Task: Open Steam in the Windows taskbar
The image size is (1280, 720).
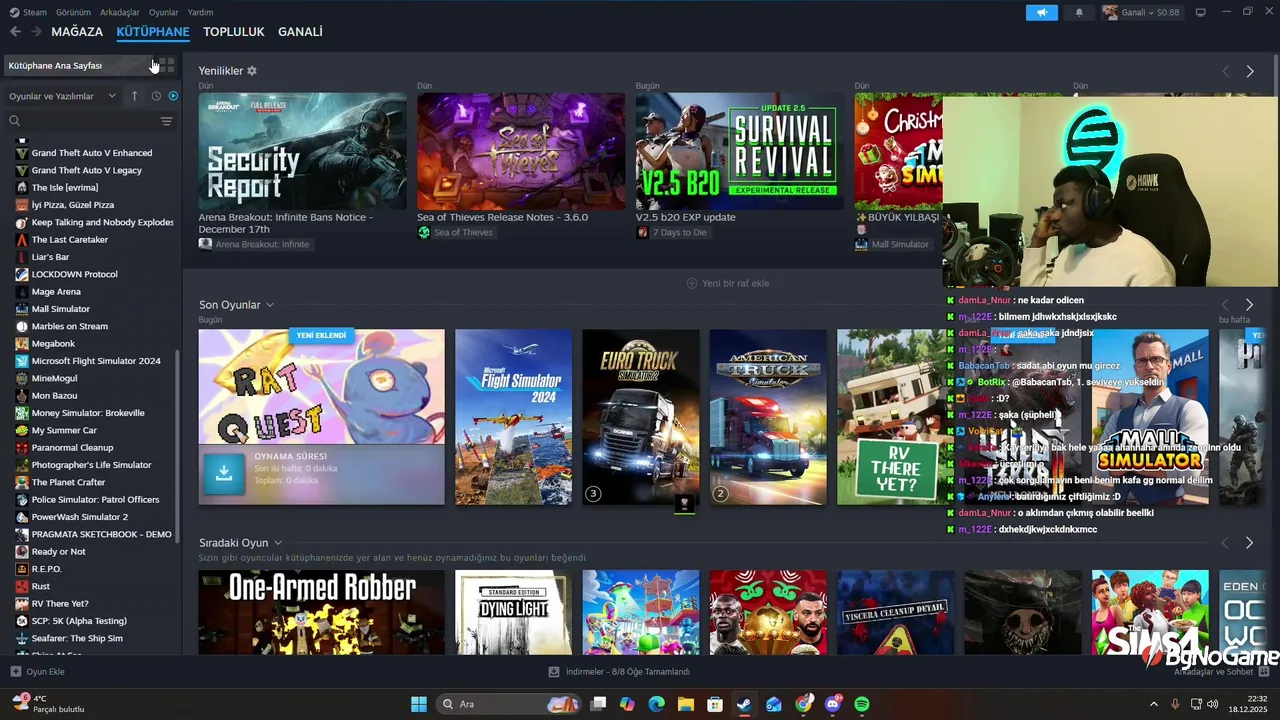Action: click(x=743, y=704)
